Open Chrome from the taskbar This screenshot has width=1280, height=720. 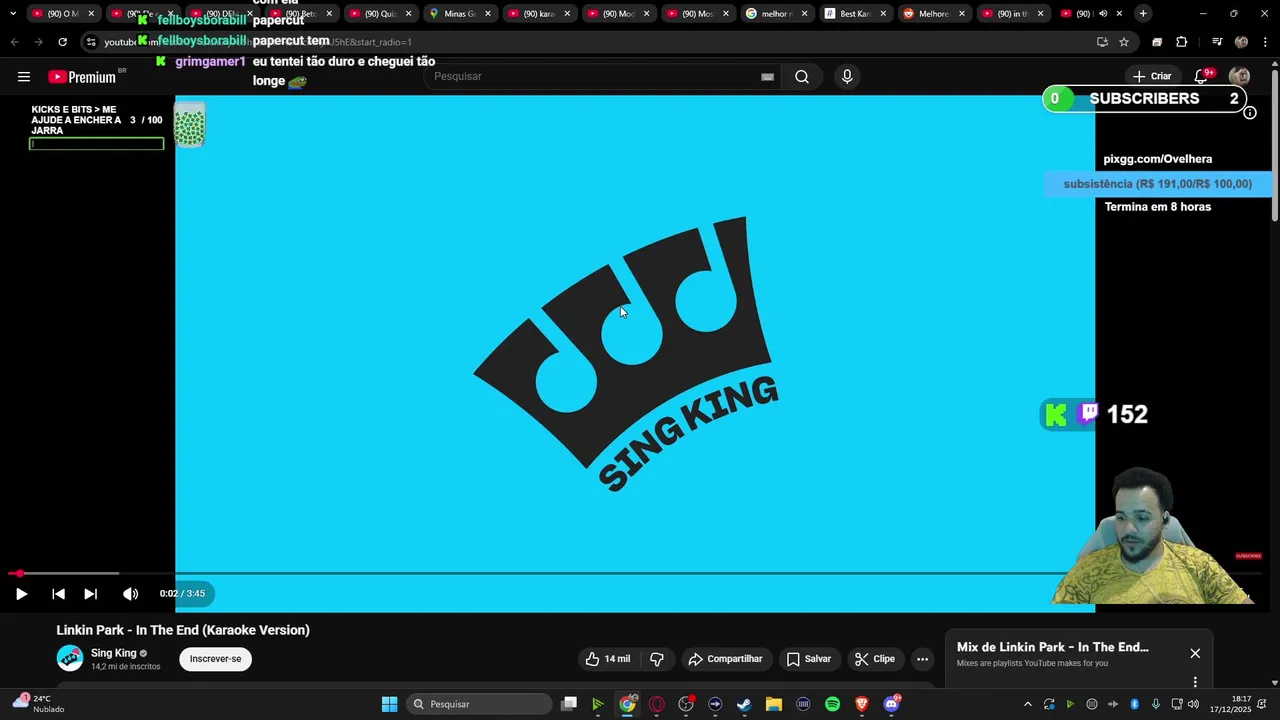click(627, 704)
